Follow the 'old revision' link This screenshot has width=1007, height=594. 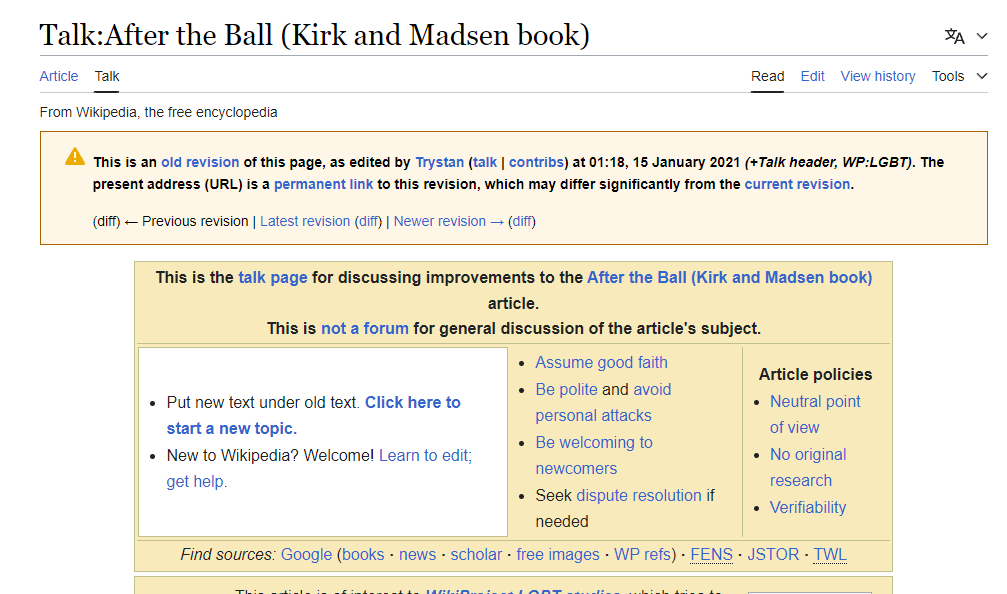pyautogui.click(x=200, y=162)
